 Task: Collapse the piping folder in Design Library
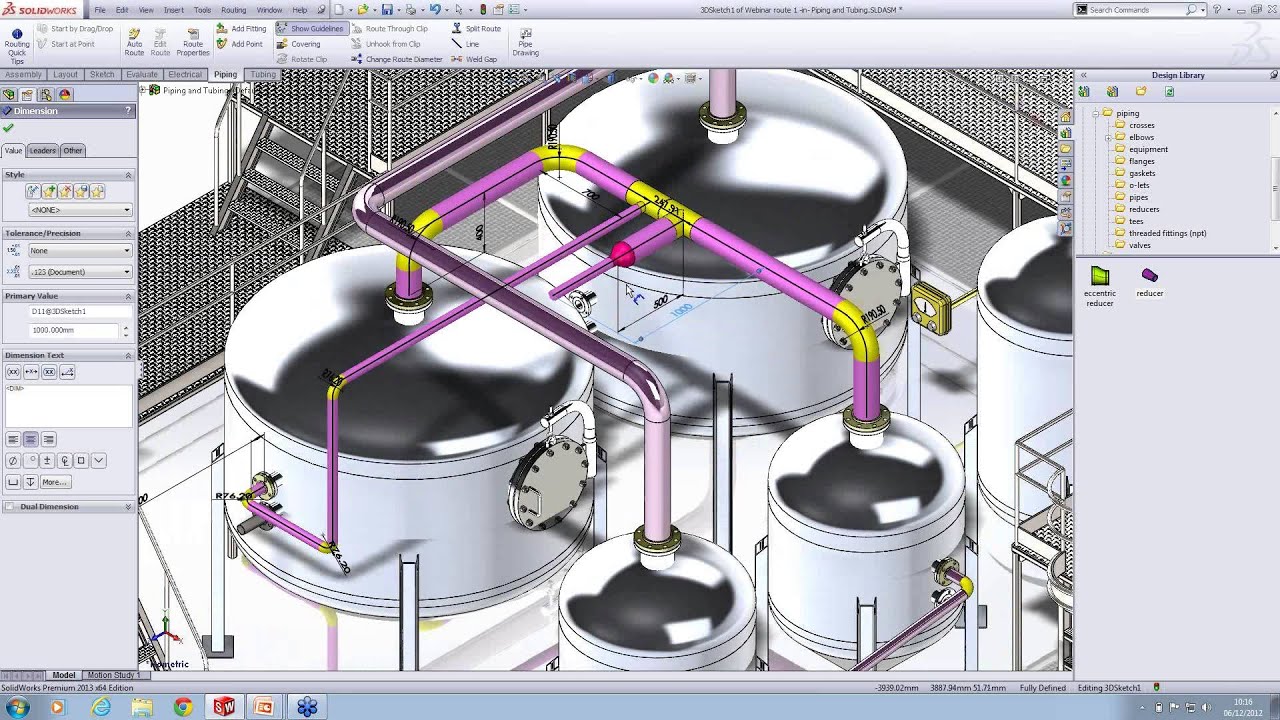point(1095,114)
